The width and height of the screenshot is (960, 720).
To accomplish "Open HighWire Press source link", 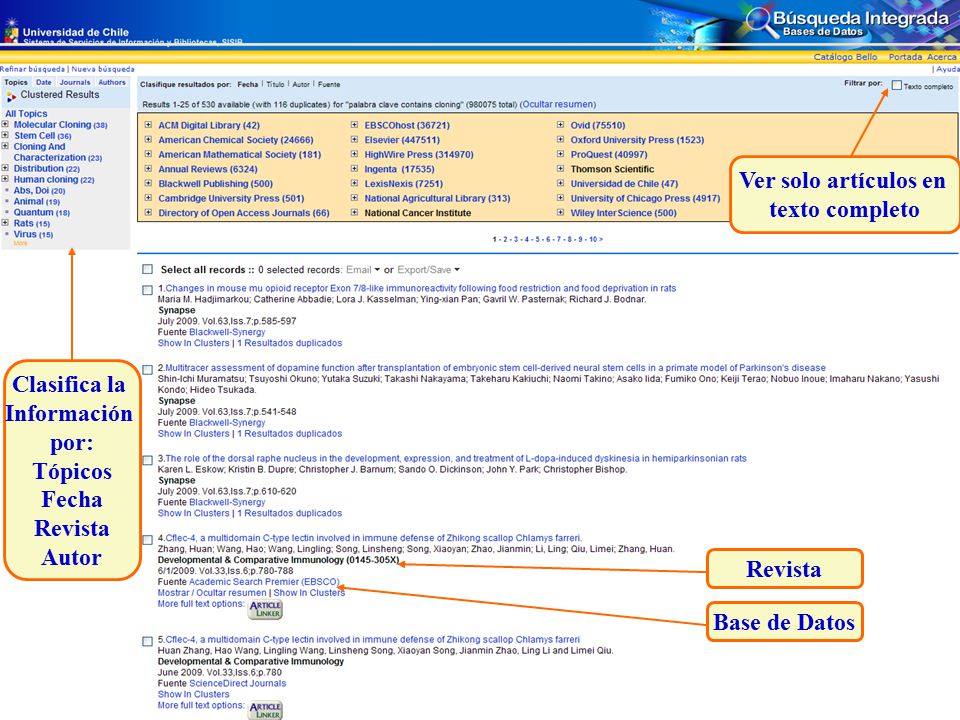I will coord(419,155).
